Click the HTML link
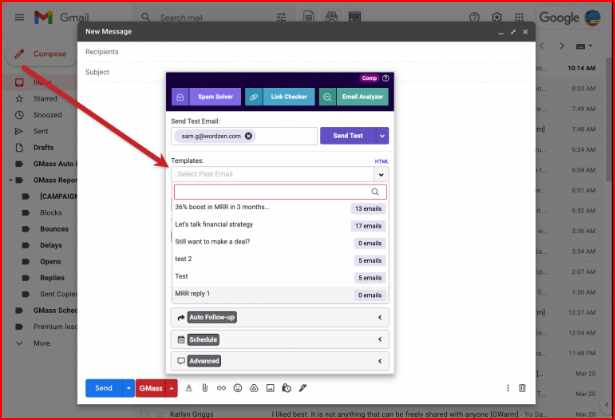615x420 pixels. [382, 161]
